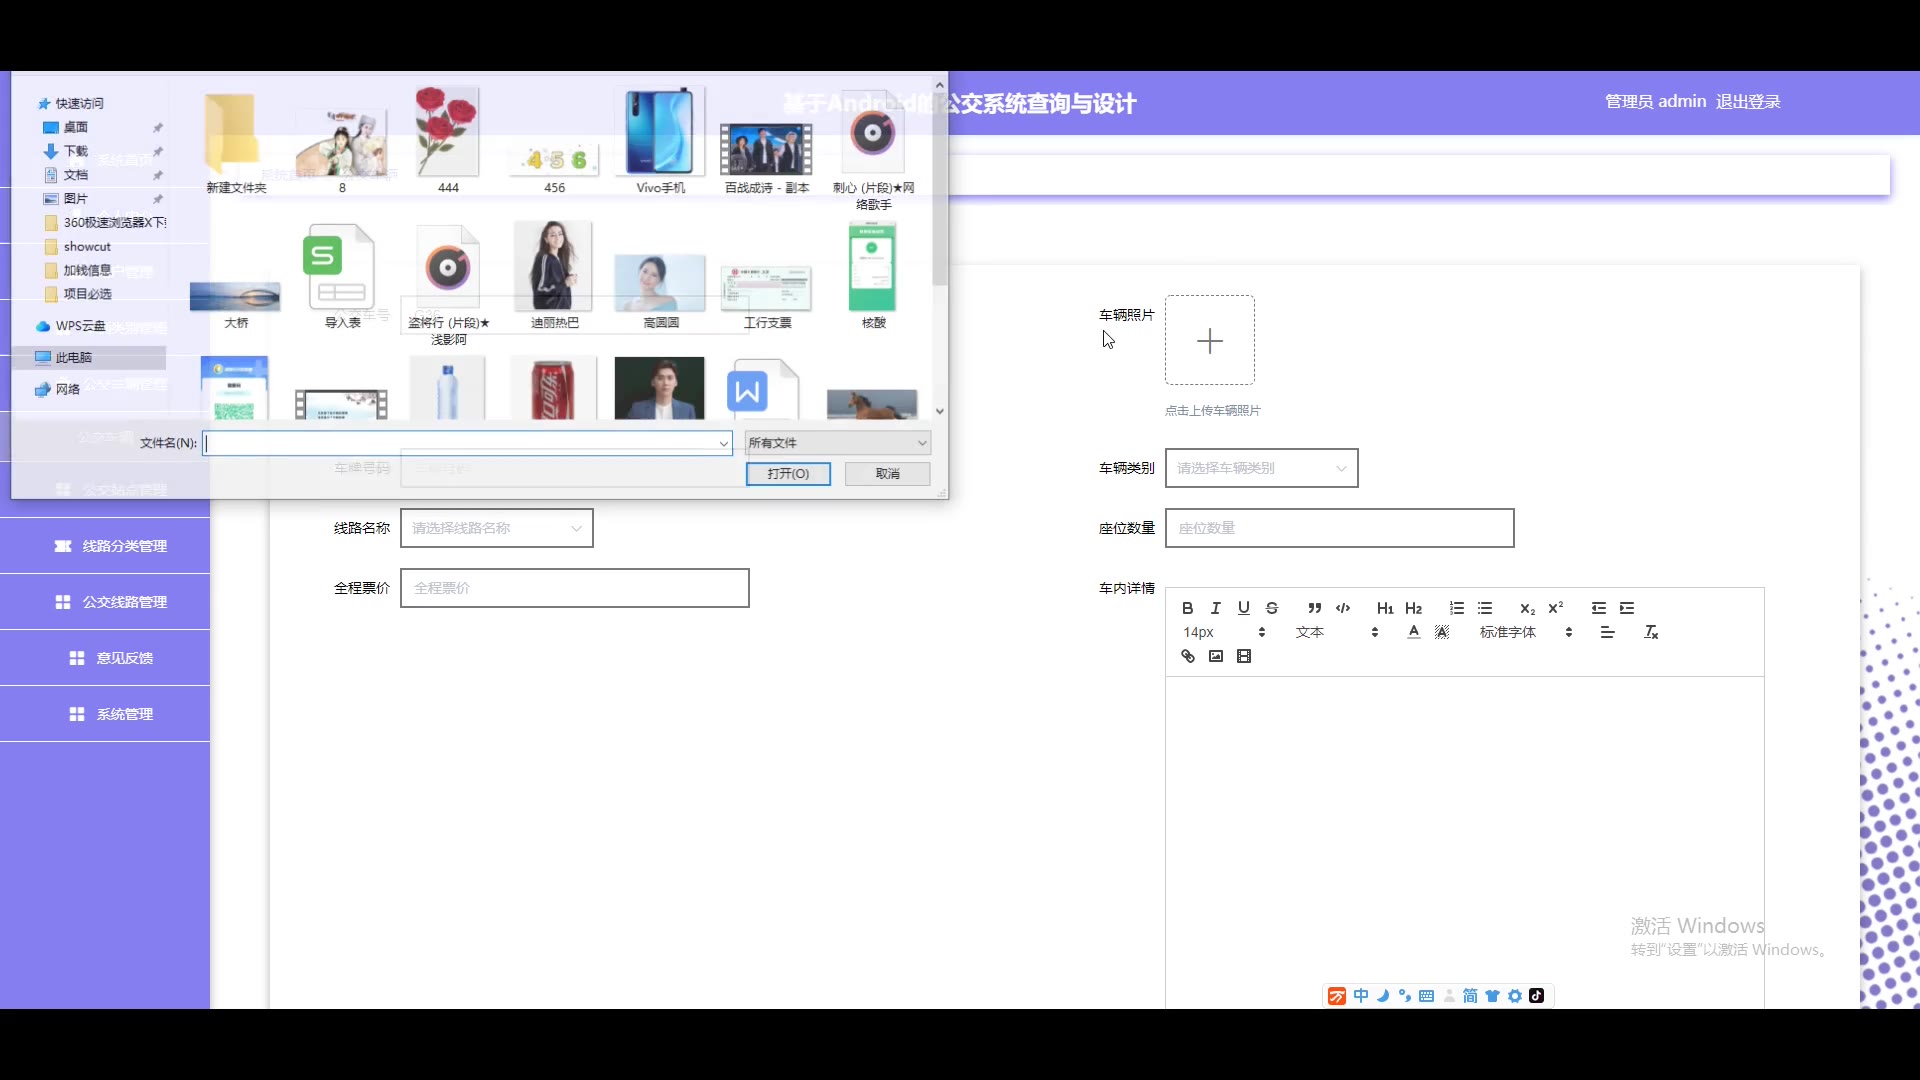This screenshot has width=1920, height=1080.
Task: Click the insert link icon
Action: (1187, 656)
